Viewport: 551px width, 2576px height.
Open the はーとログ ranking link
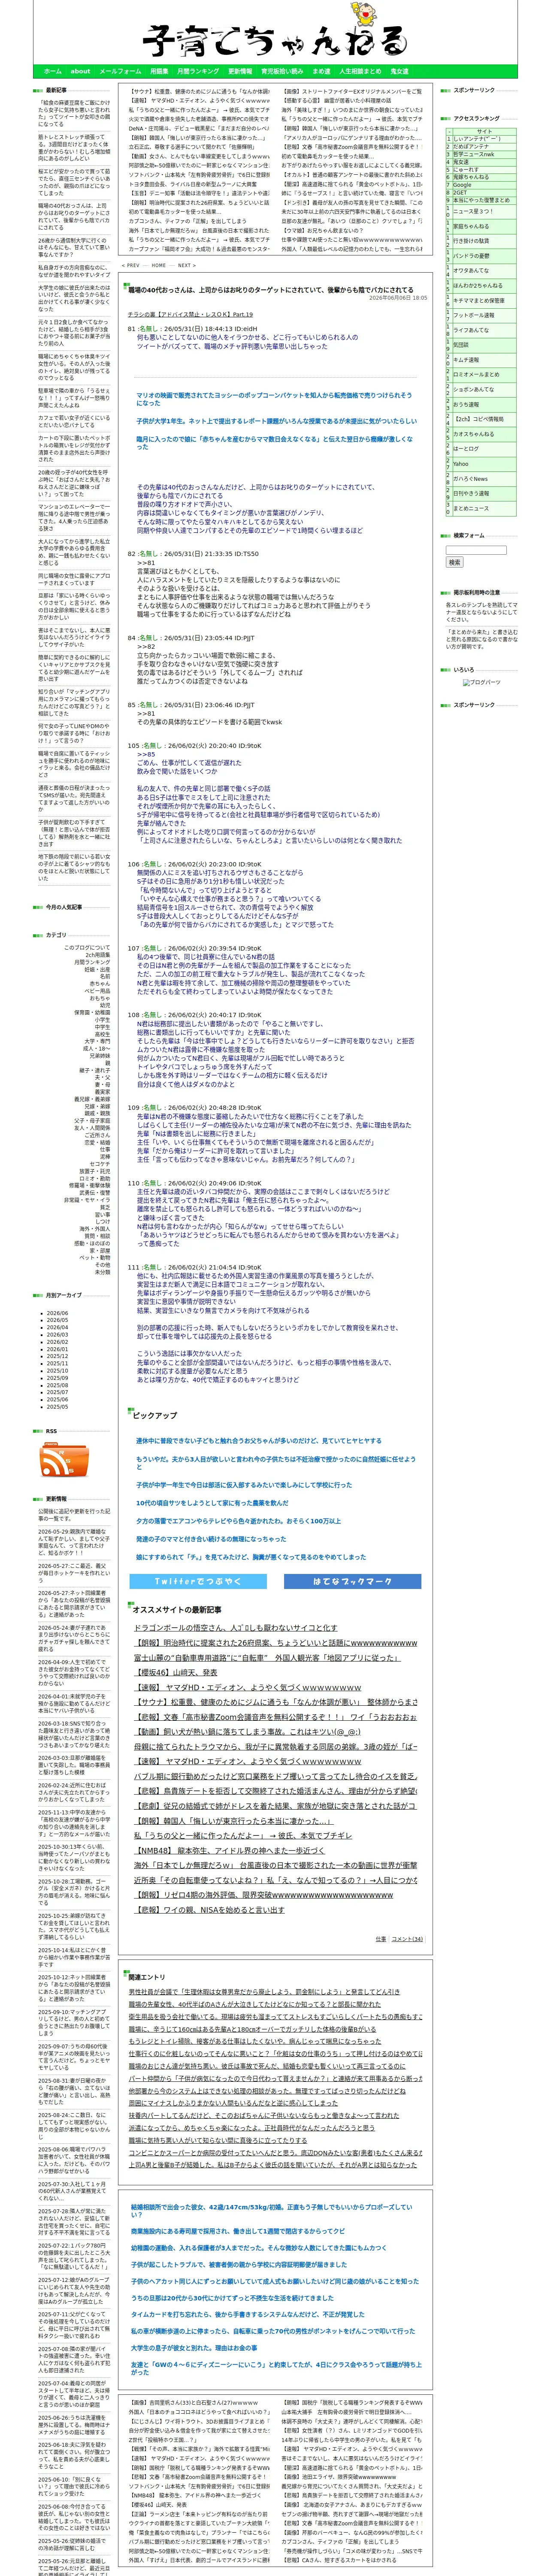pos(466,449)
